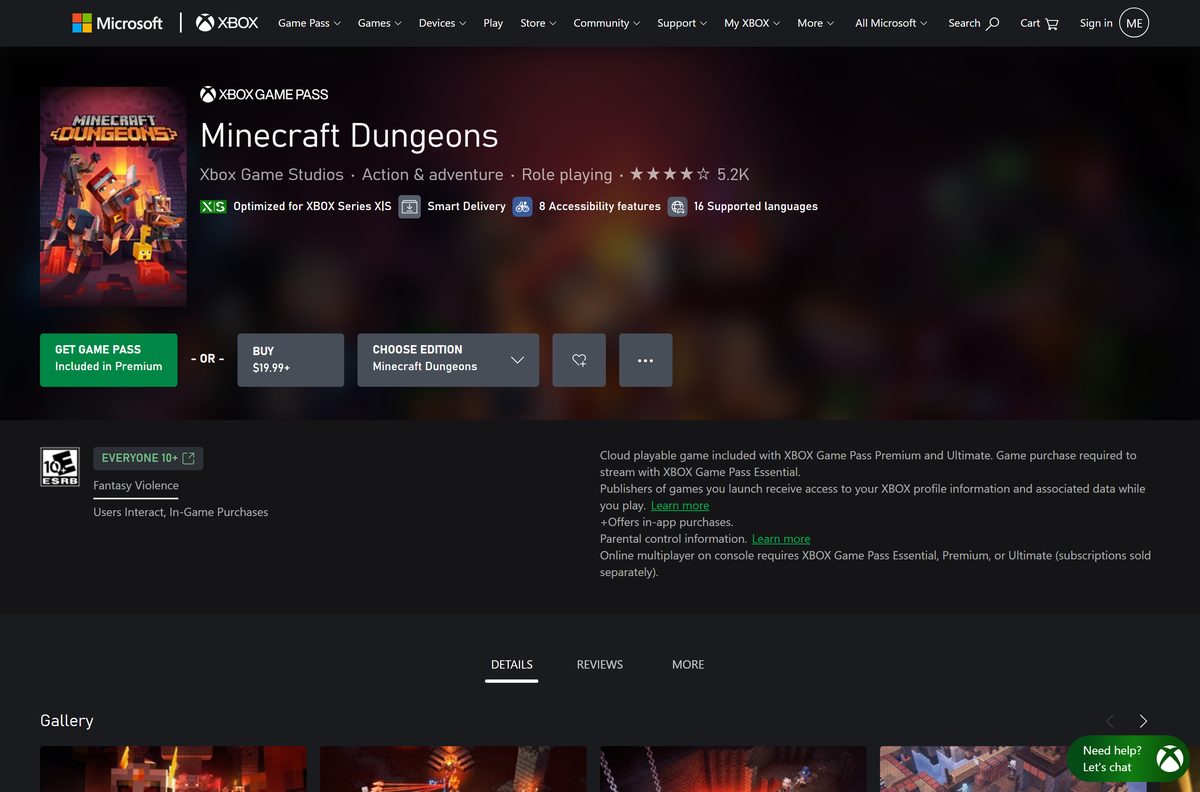Expand the Support menu
Viewport: 1200px width, 792px height.
[682, 23]
